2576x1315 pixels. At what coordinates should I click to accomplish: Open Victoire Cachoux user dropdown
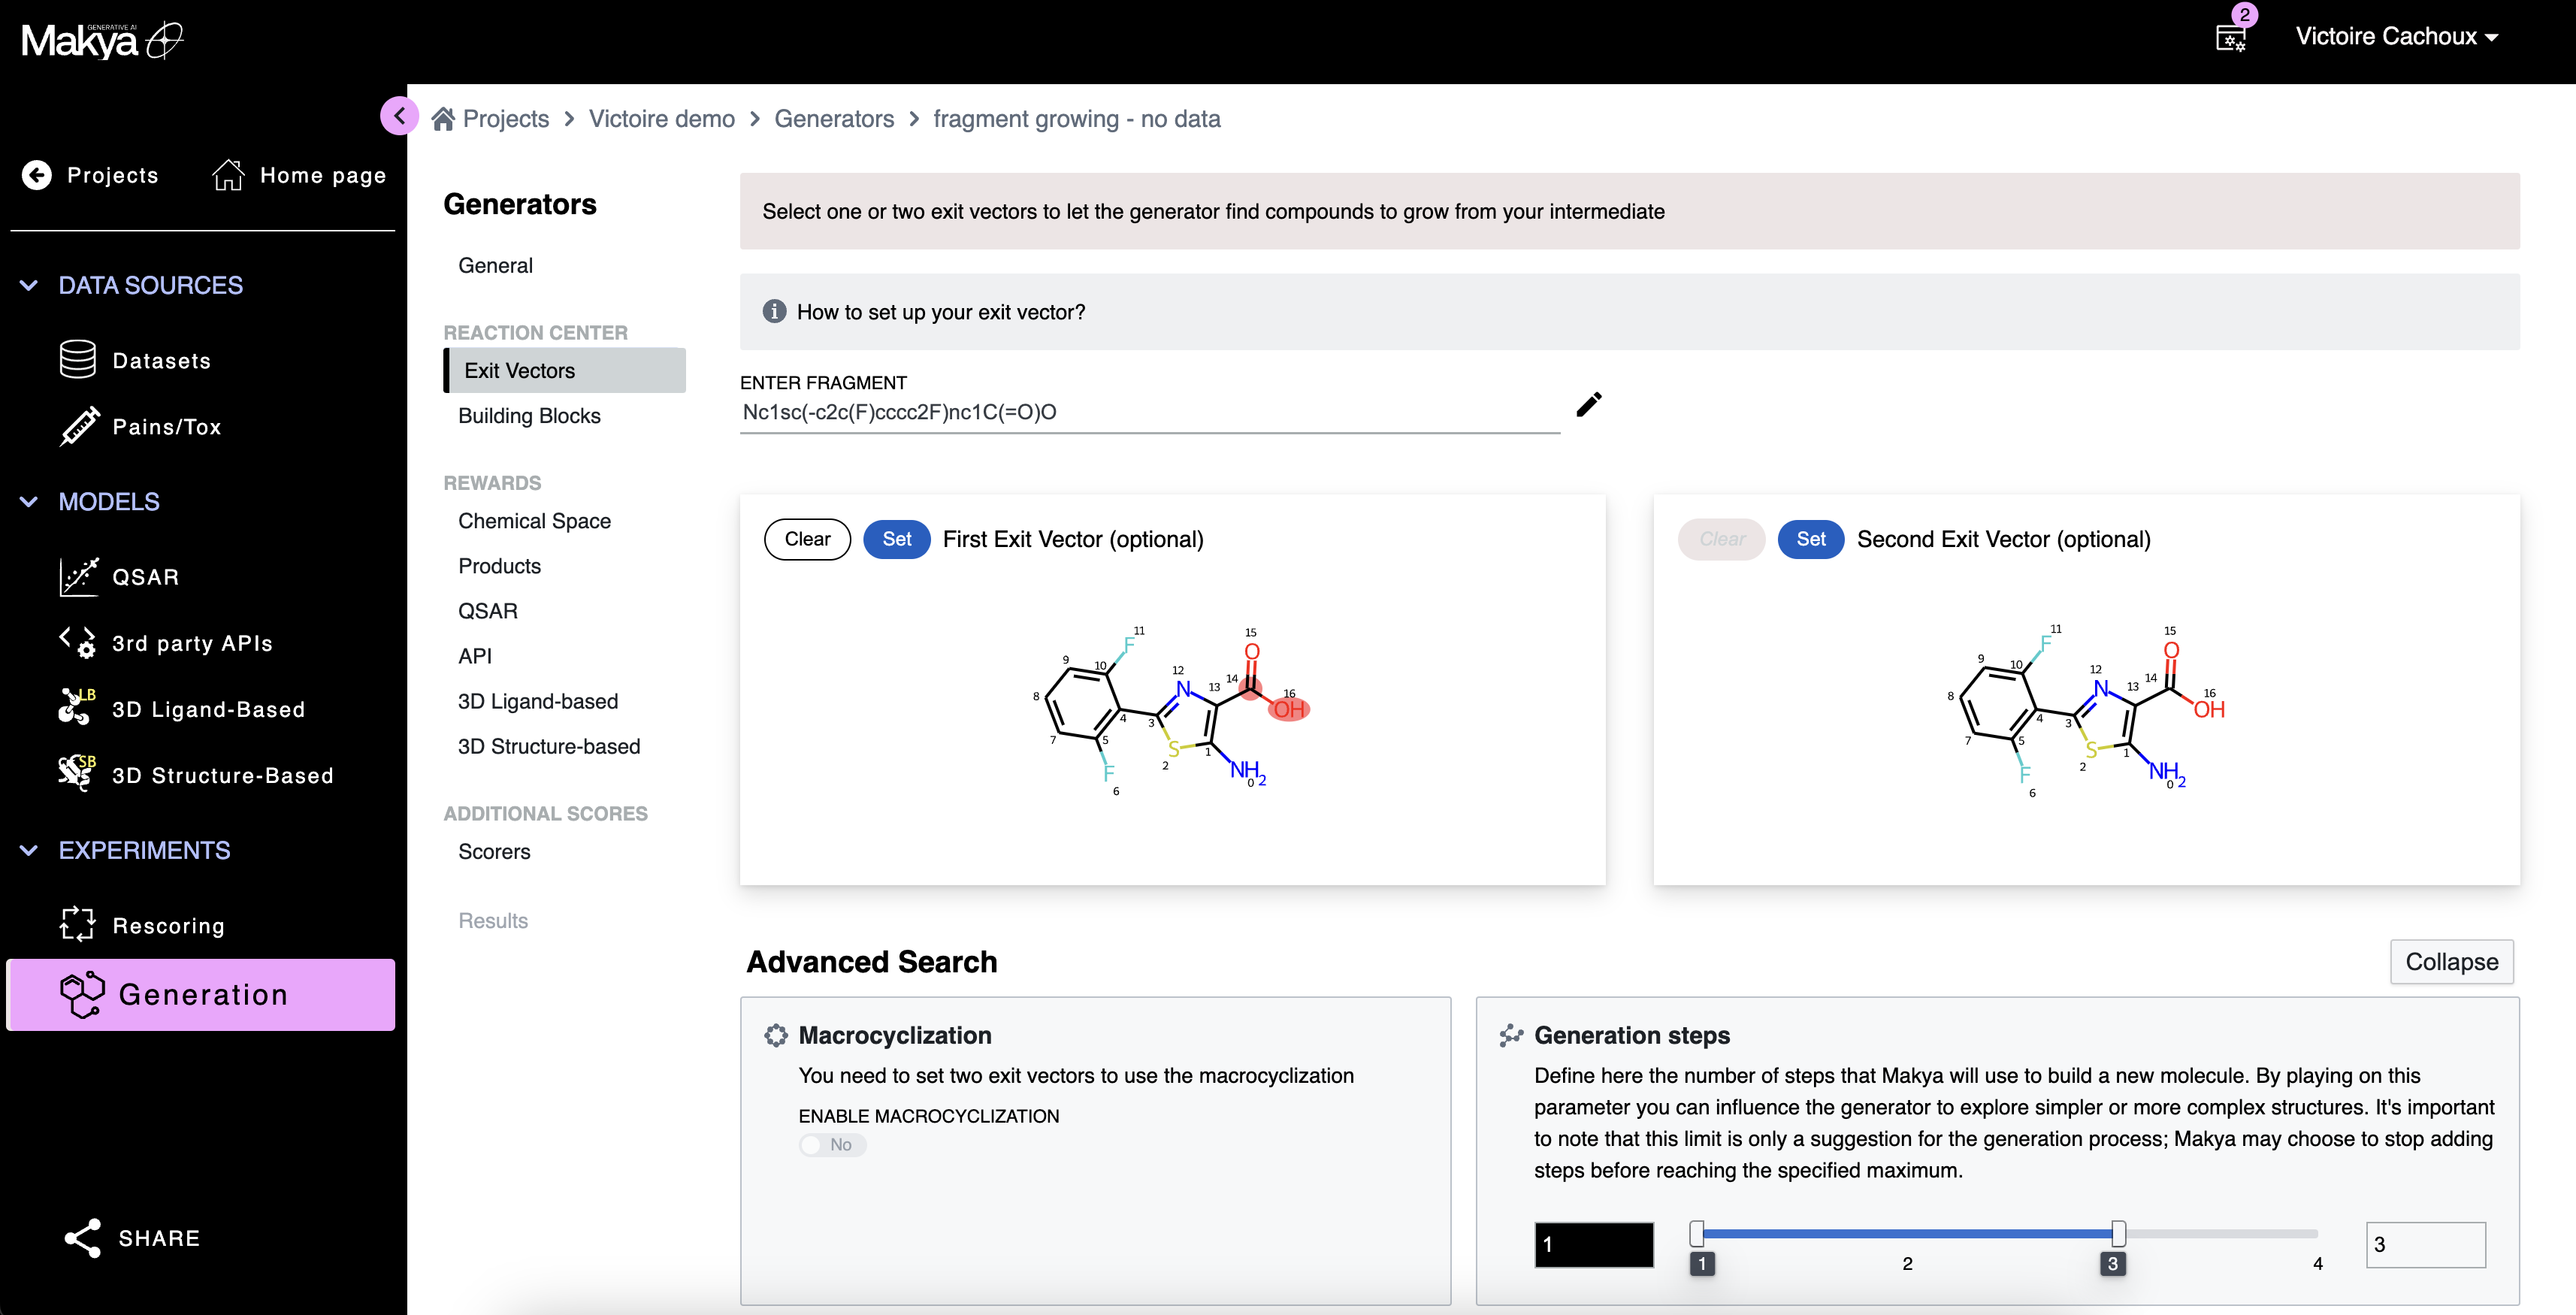click(2396, 37)
